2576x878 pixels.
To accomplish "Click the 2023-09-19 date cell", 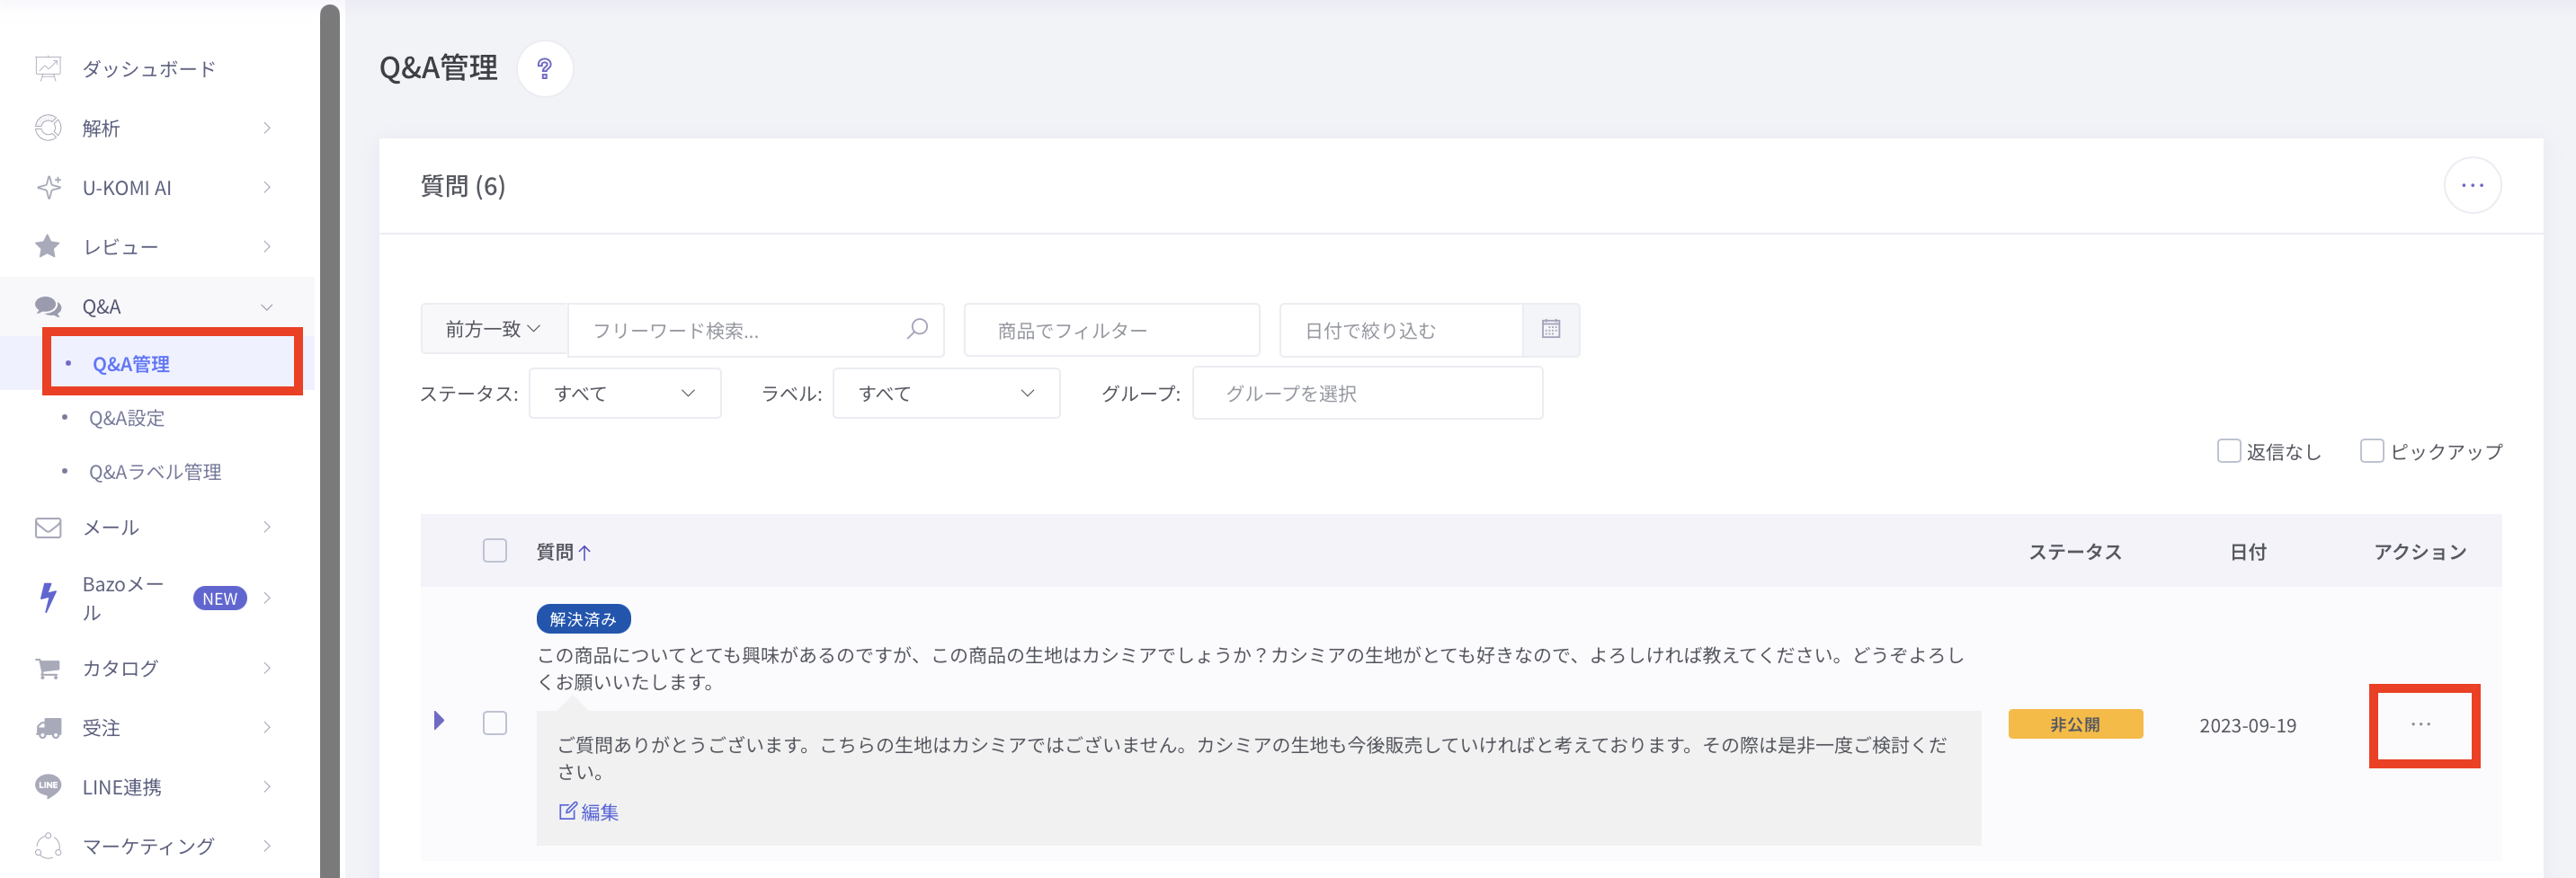I will 2247,726.
